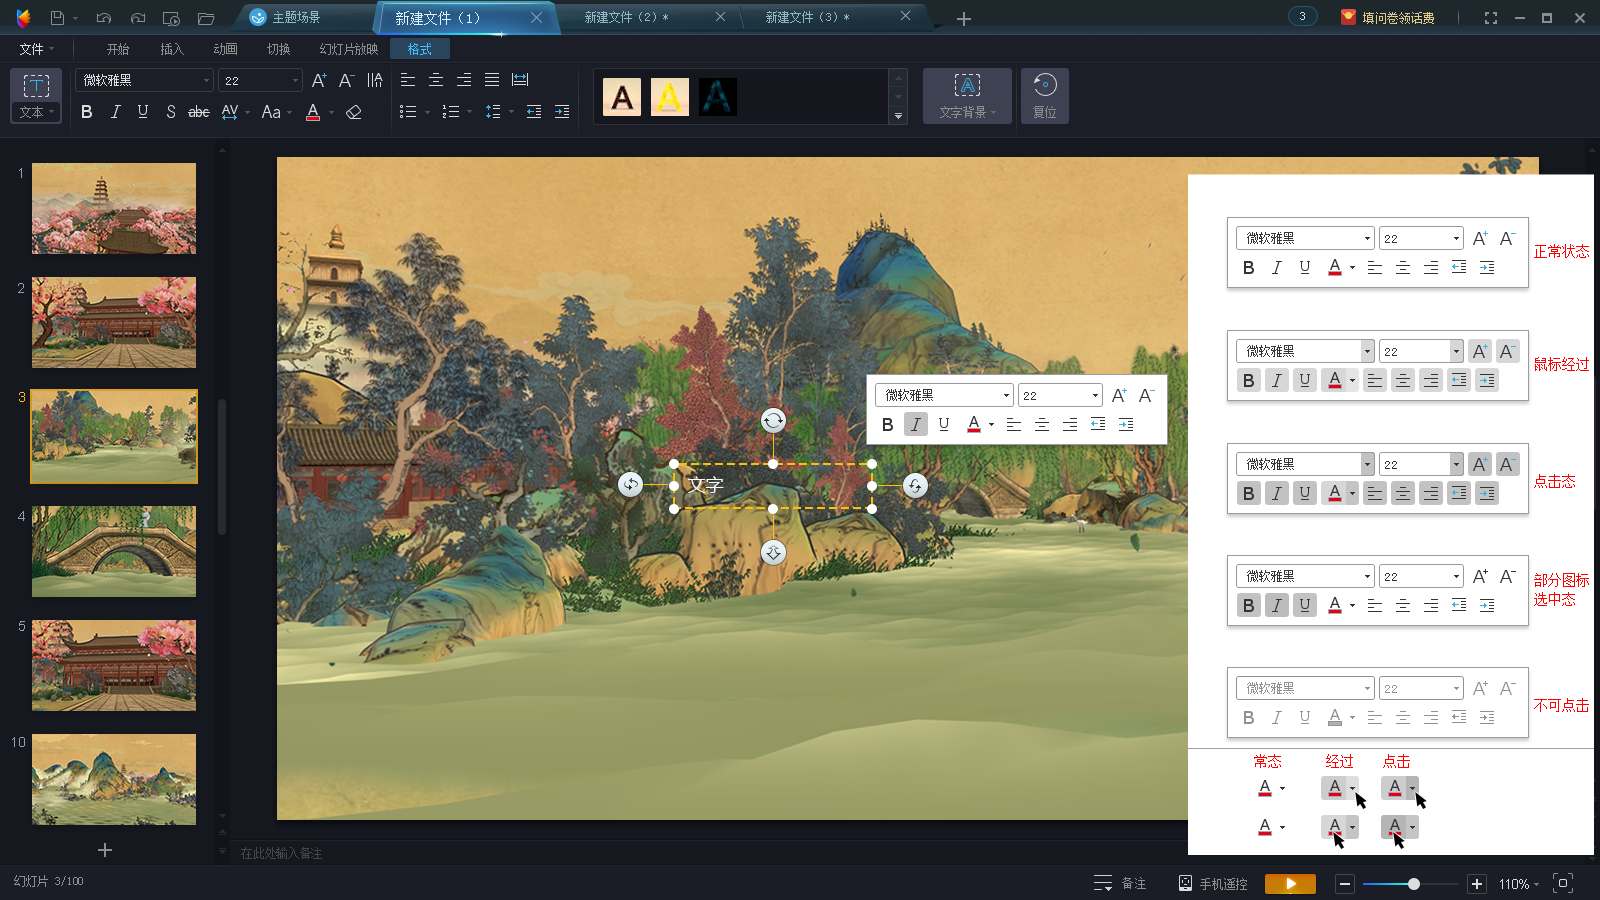
Task: Open the numbered list style dropdown arrow
Action: pyautogui.click(x=469, y=113)
